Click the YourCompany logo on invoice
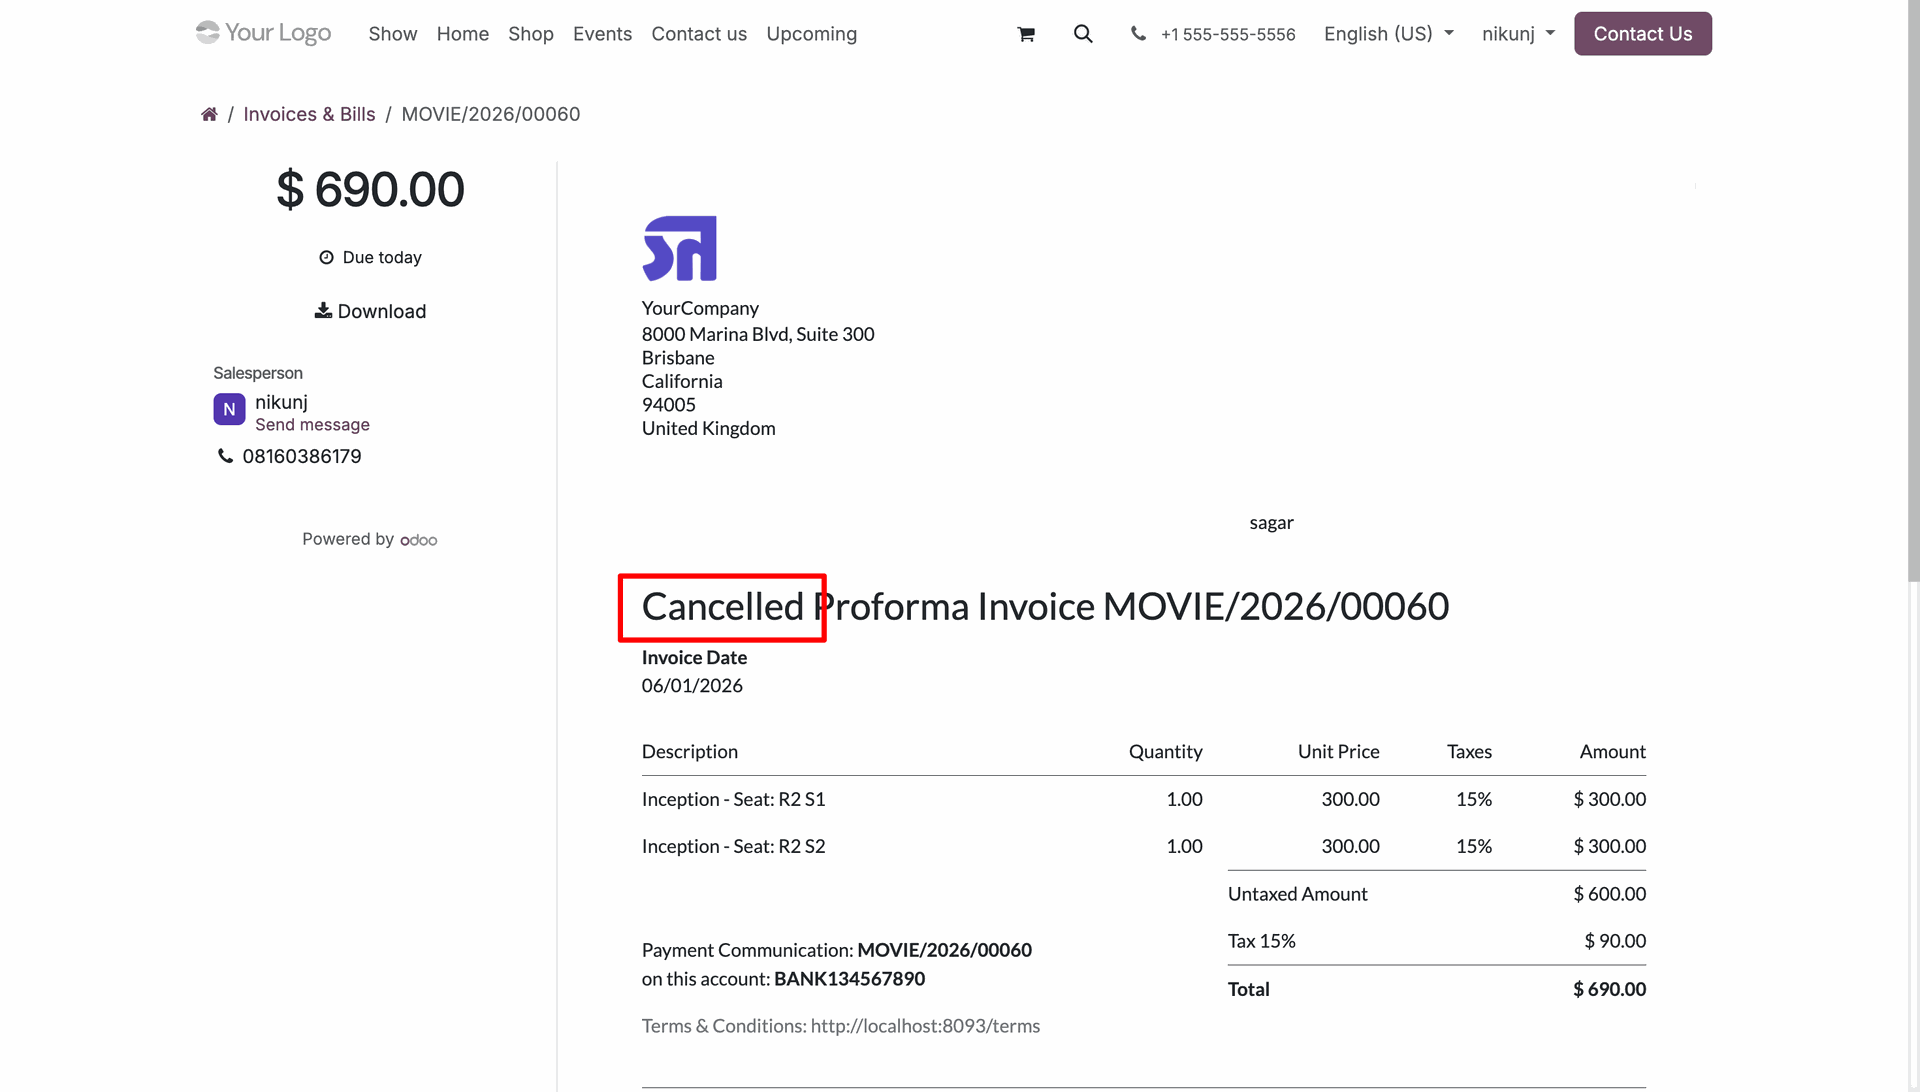The image size is (1920, 1092). (680, 248)
